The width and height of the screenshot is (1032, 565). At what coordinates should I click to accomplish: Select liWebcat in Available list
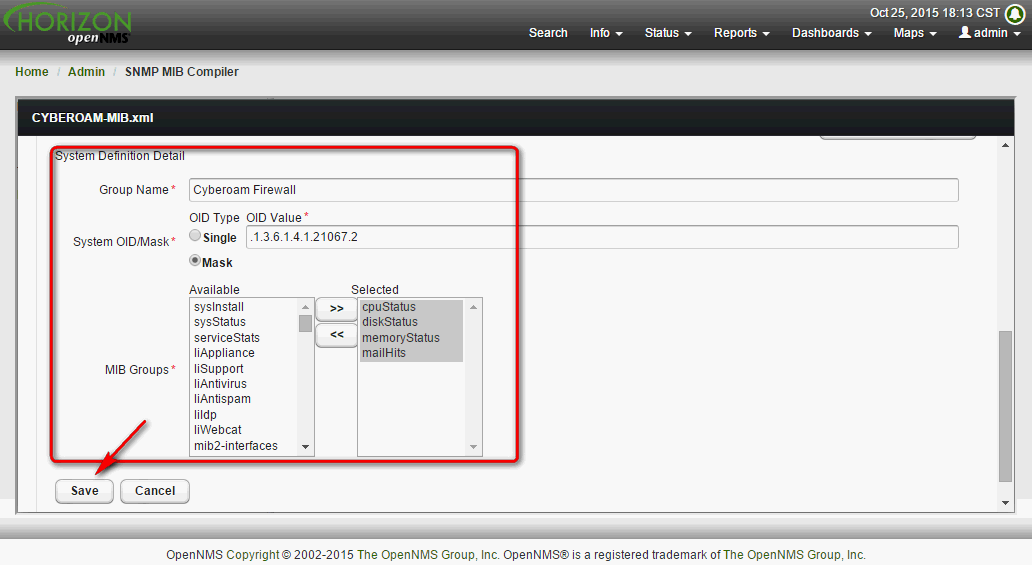click(x=217, y=430)
